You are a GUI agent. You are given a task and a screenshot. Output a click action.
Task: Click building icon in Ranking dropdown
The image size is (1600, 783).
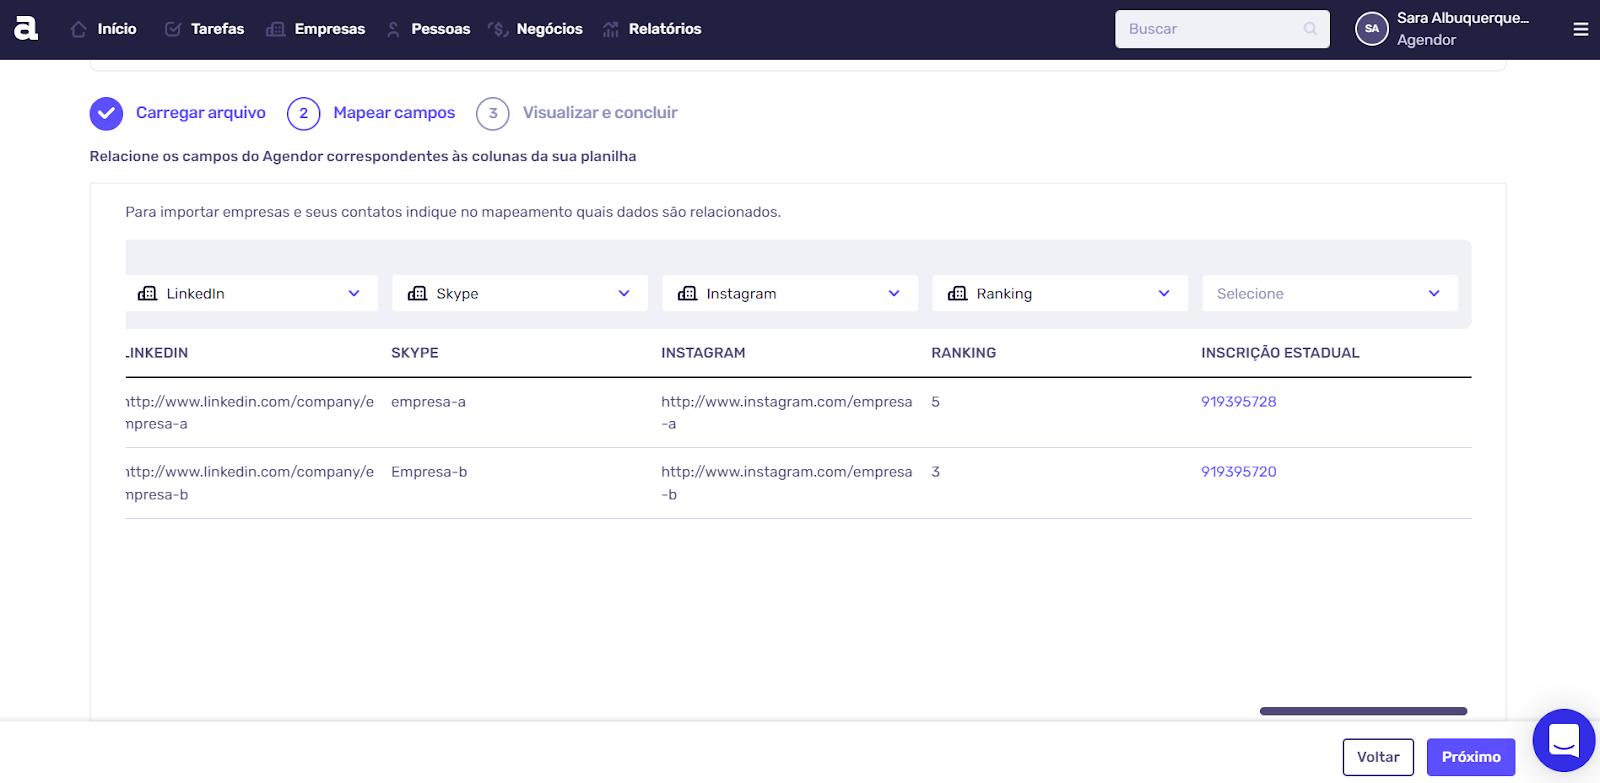point(958,293)
